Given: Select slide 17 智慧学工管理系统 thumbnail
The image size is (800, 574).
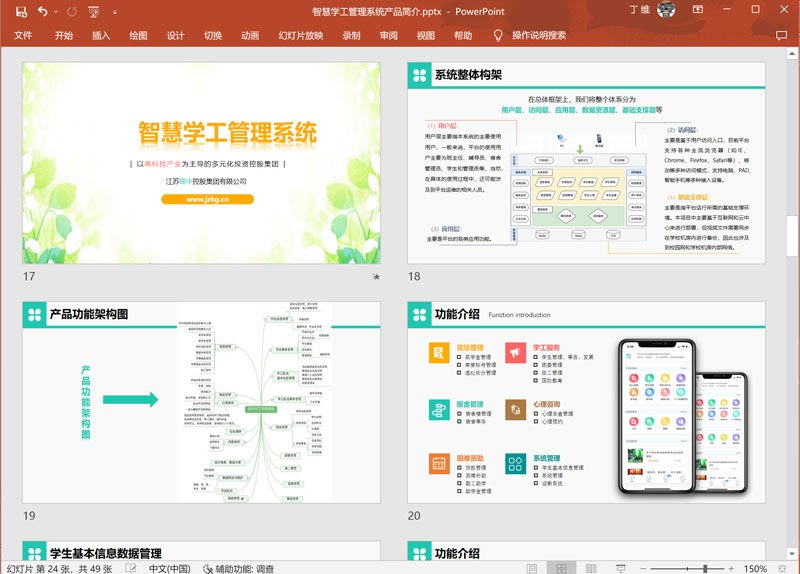Looking at the screenshot, I should click(202, 163).
